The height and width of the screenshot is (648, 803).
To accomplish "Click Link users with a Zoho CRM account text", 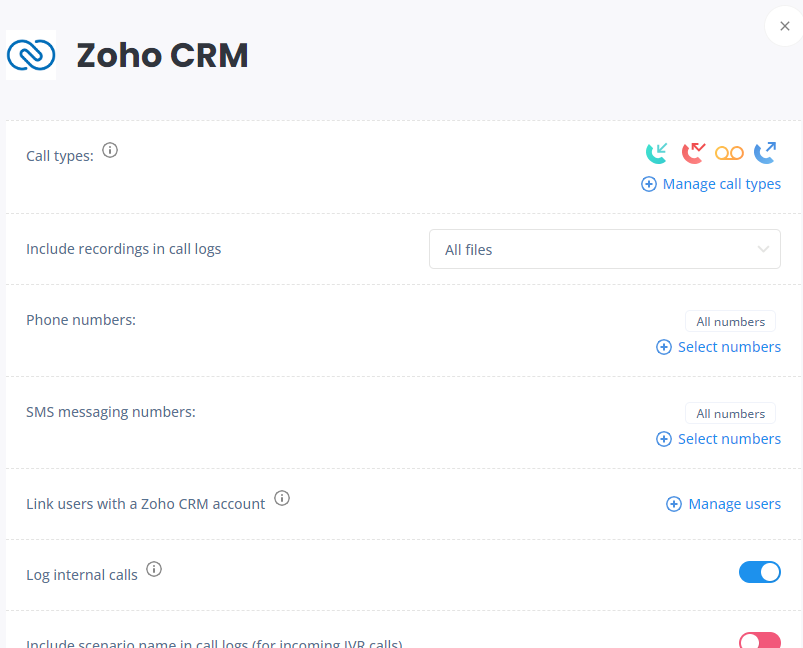I will click(145, 504).
